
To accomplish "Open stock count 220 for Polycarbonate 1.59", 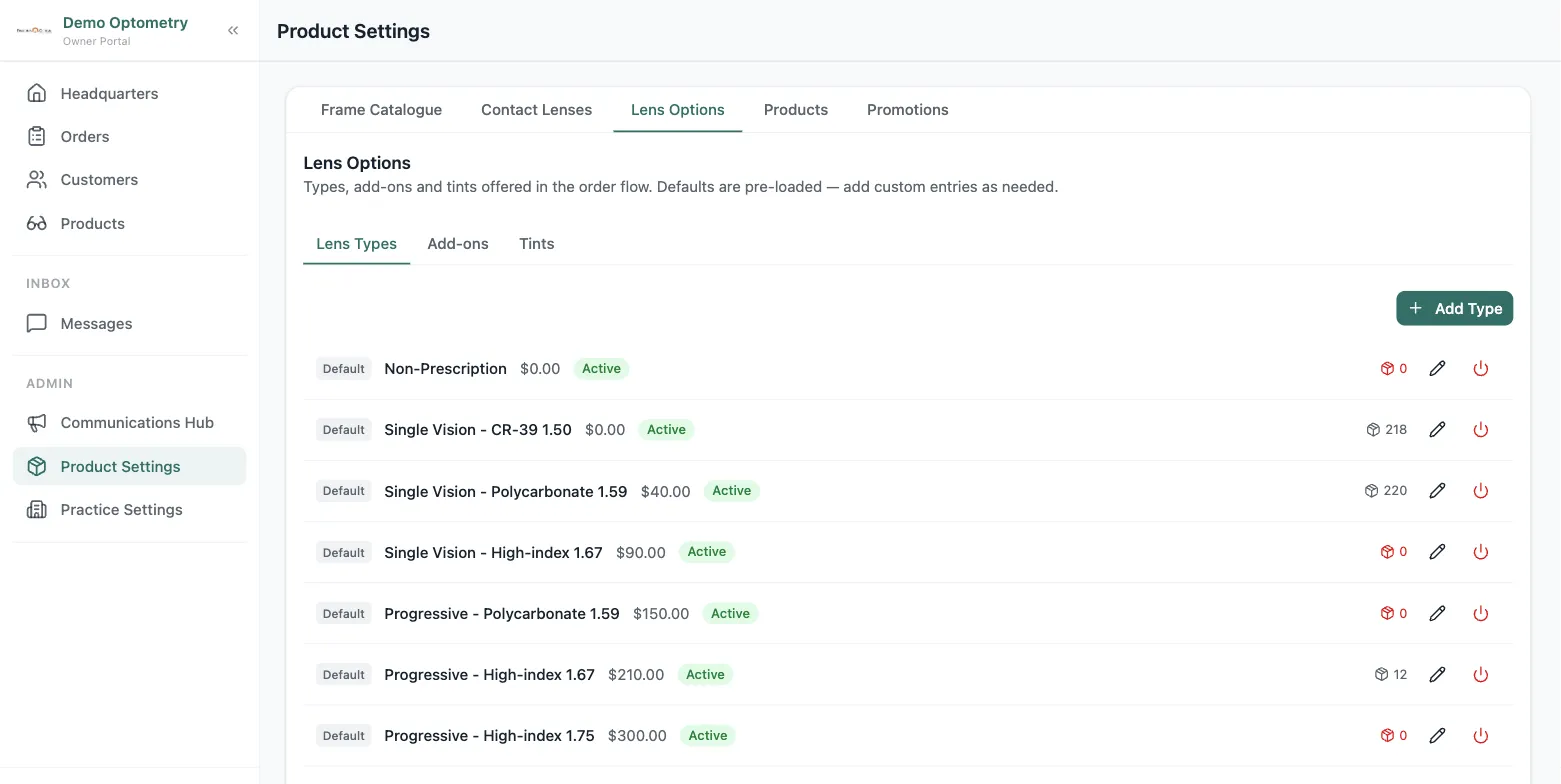I will click(1386, 491).
